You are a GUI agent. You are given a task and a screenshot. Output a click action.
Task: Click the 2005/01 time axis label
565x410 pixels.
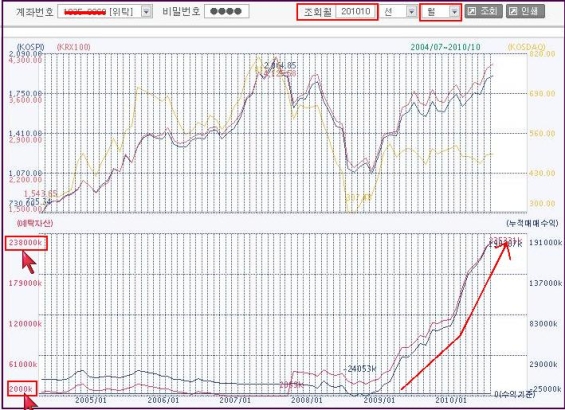click(91, 400)
